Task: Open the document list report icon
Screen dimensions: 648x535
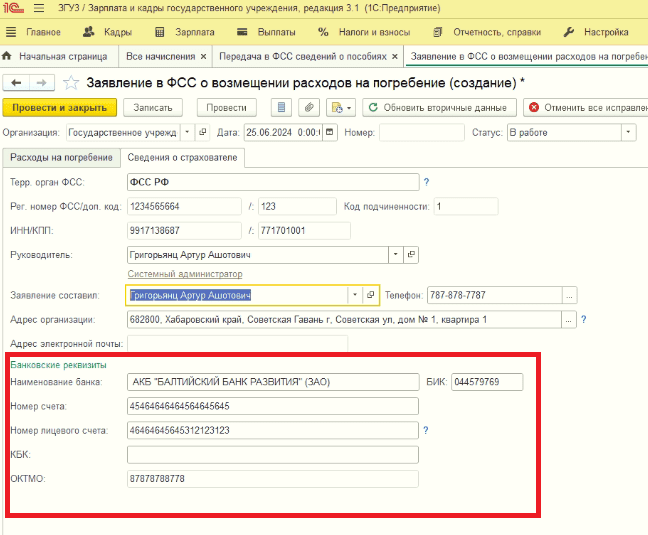Action: [281, 107]
